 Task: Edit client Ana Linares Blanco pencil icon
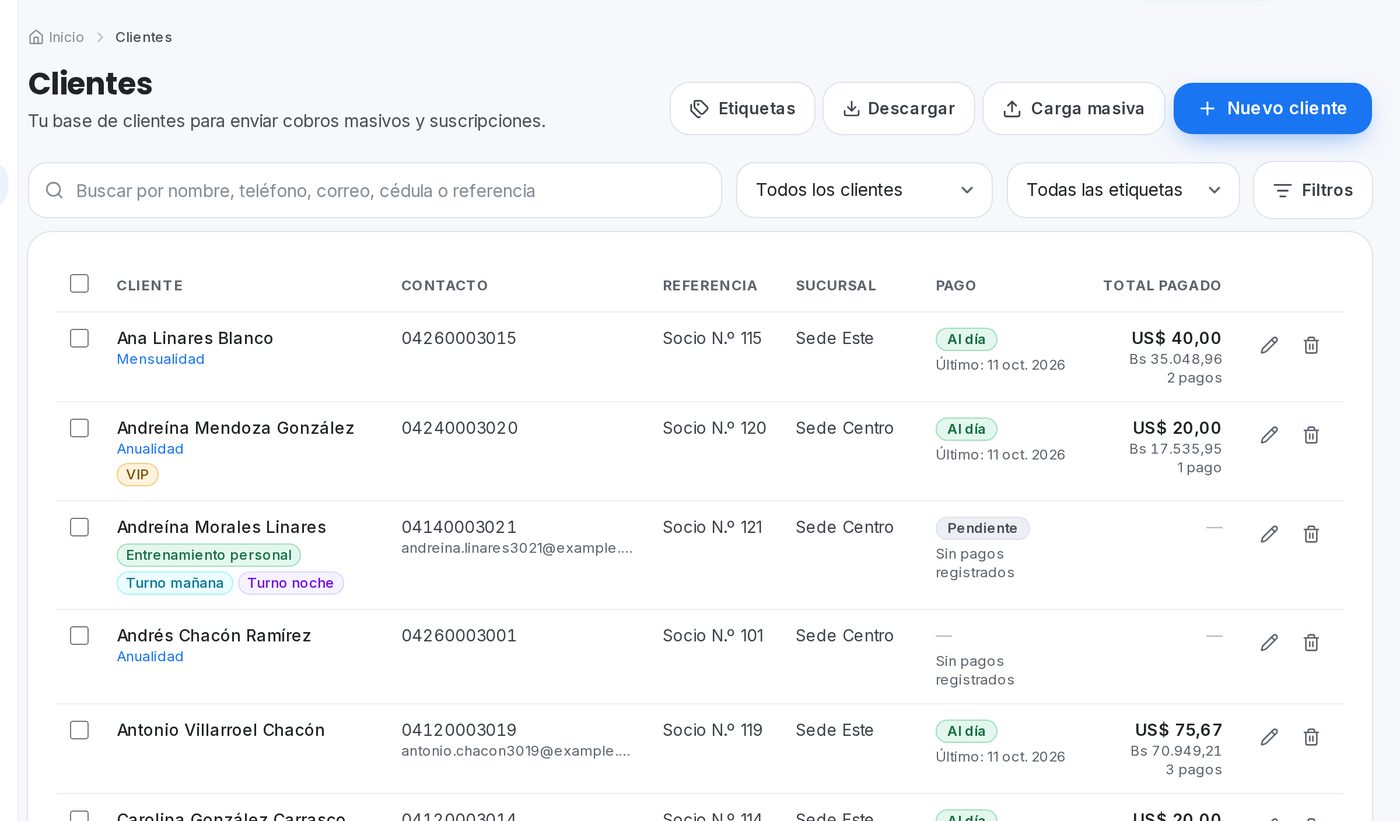[1269, 345]
